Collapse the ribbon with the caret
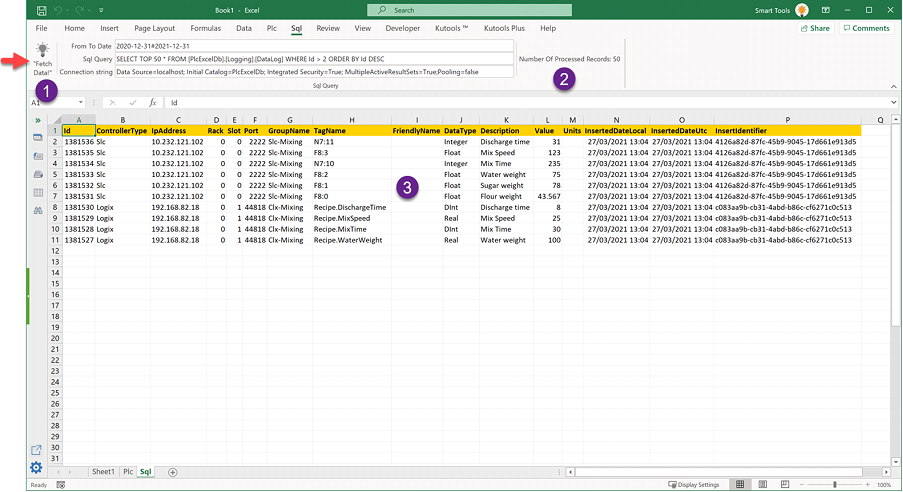Screen dimensions: 903x492 coord(894,86)
